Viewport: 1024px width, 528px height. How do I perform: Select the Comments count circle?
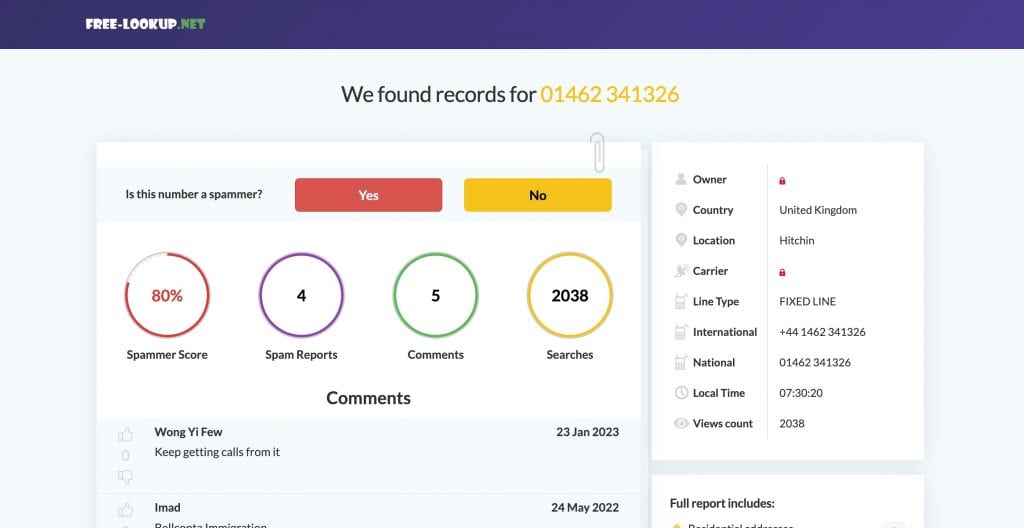click(436, 295)
